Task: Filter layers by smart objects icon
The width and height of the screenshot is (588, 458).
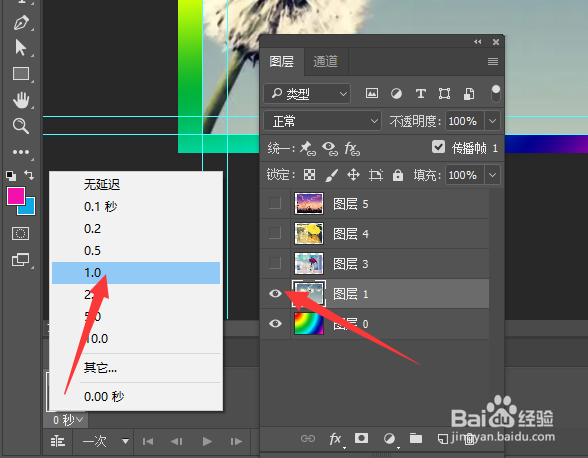Action: tap(469, 93)
